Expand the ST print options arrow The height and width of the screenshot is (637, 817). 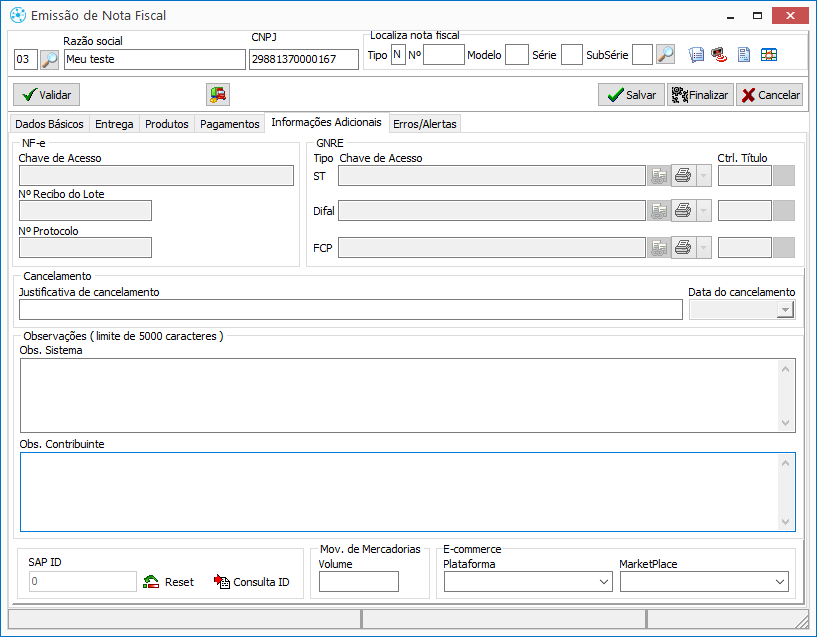(x=703, y=176)
